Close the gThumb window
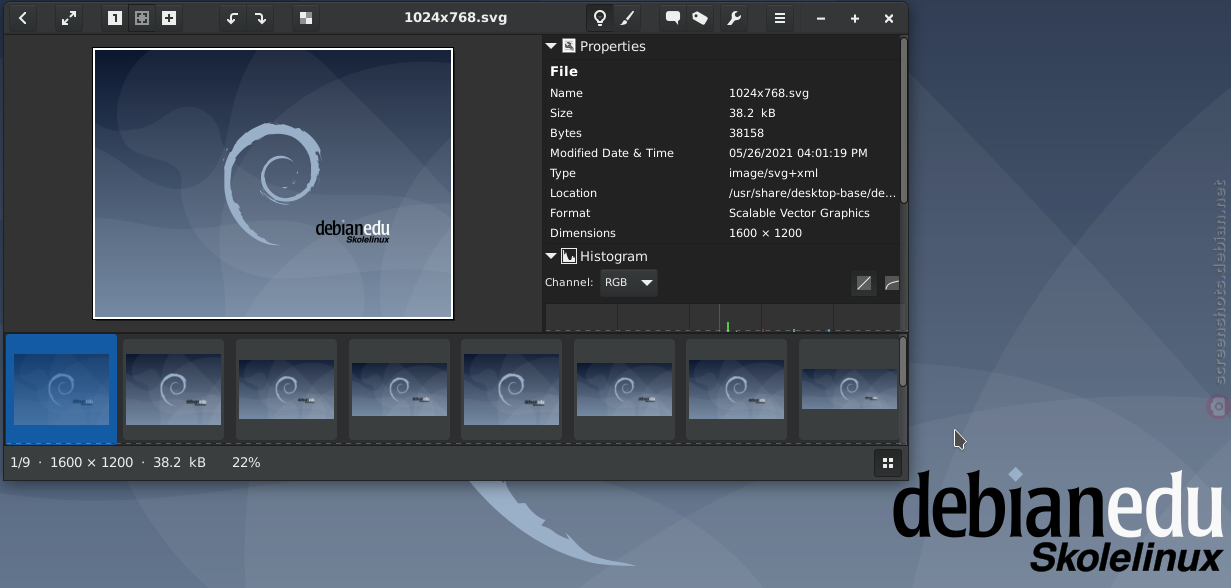The width and height of the screenshot is (1231, 588). point(889,18)
